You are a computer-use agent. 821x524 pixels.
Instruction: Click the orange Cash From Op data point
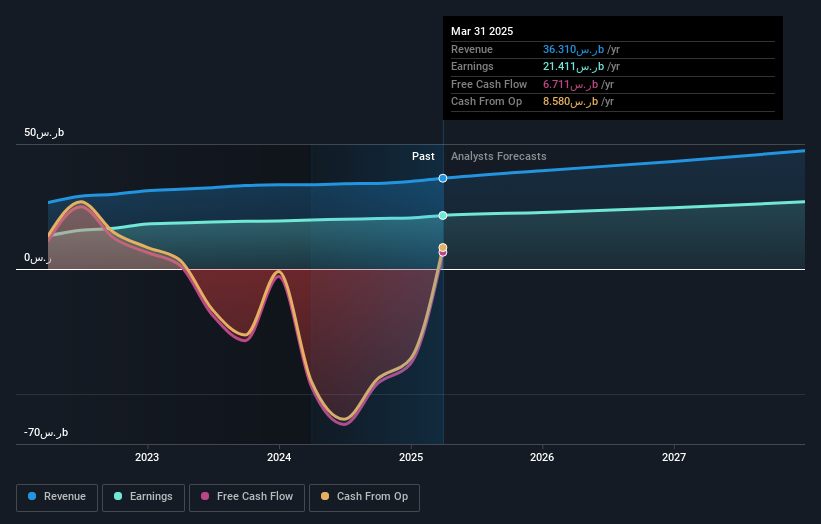[x=443, y=248]
